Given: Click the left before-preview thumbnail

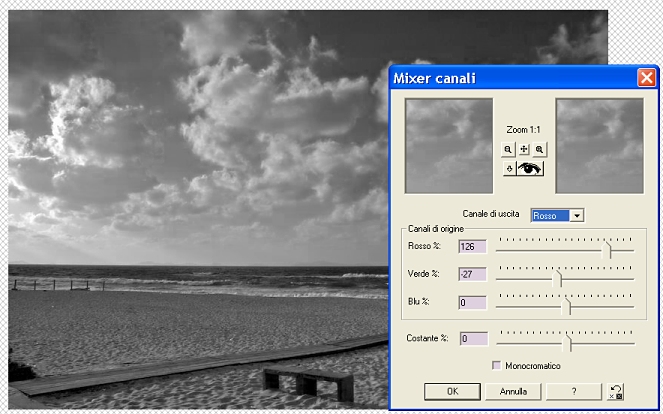Looking at the screenshot, I should pyautogui.click(x=449, y=145).
